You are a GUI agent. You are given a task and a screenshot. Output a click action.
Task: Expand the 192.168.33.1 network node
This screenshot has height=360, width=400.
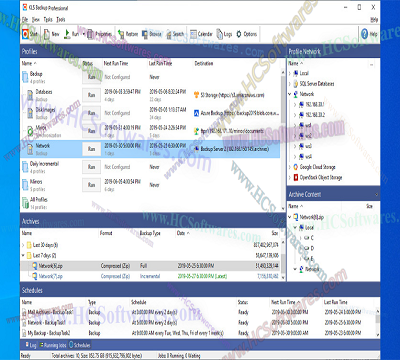[x=295, y=105]
